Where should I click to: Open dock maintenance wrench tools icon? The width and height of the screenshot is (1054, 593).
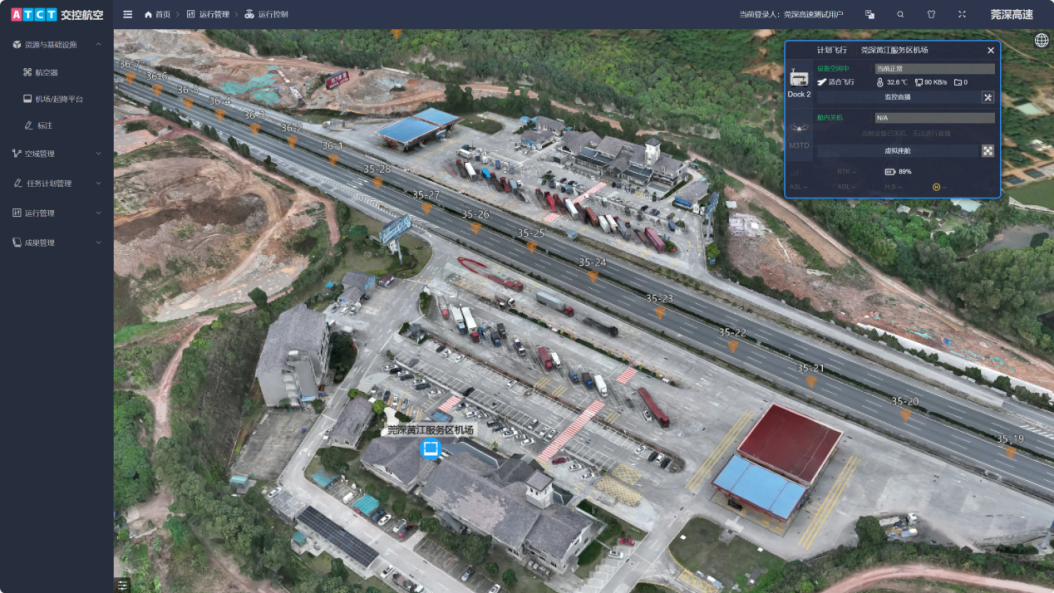pyautogui.click(x=987, y=97)
